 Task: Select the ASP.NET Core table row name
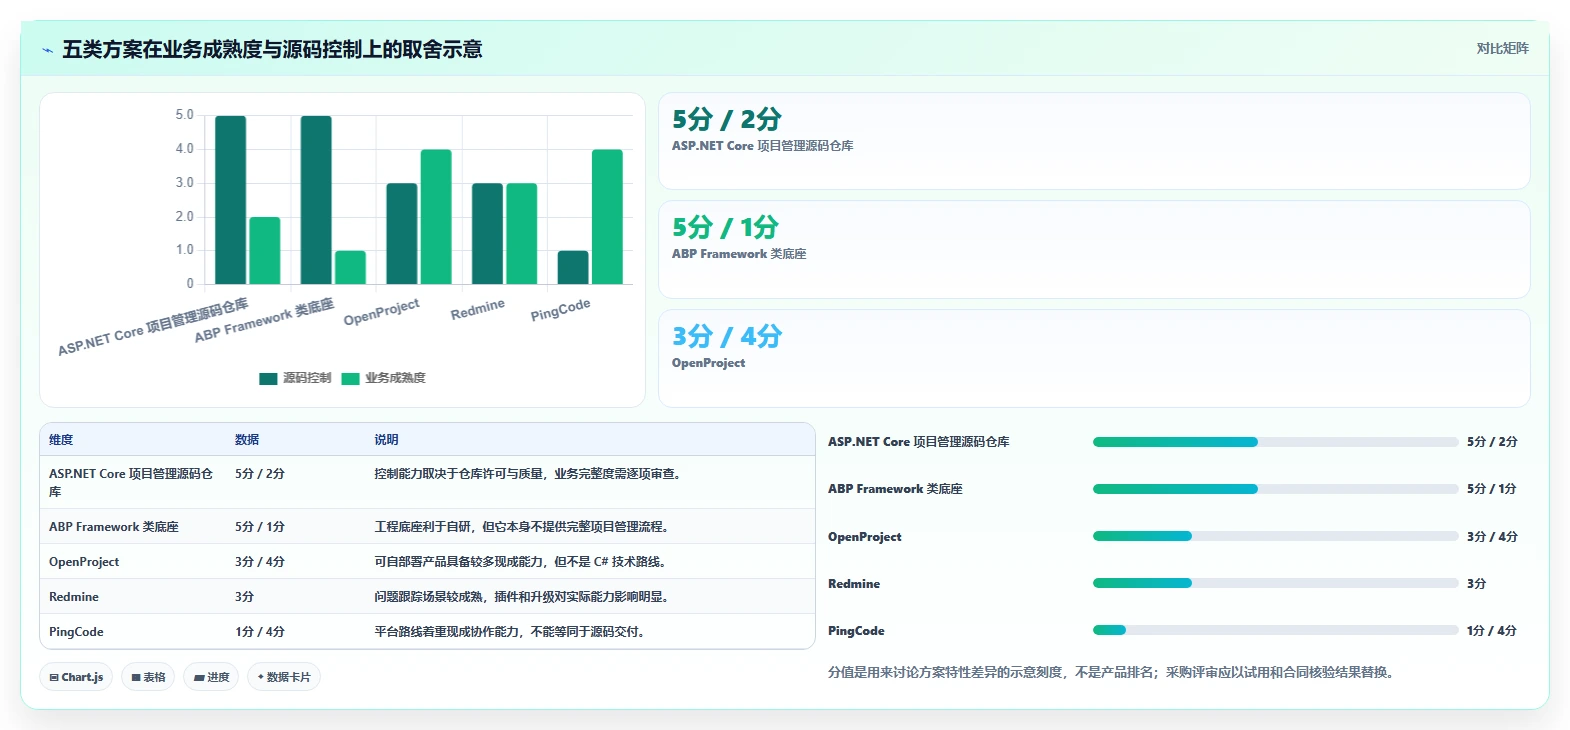pos(131,483)
